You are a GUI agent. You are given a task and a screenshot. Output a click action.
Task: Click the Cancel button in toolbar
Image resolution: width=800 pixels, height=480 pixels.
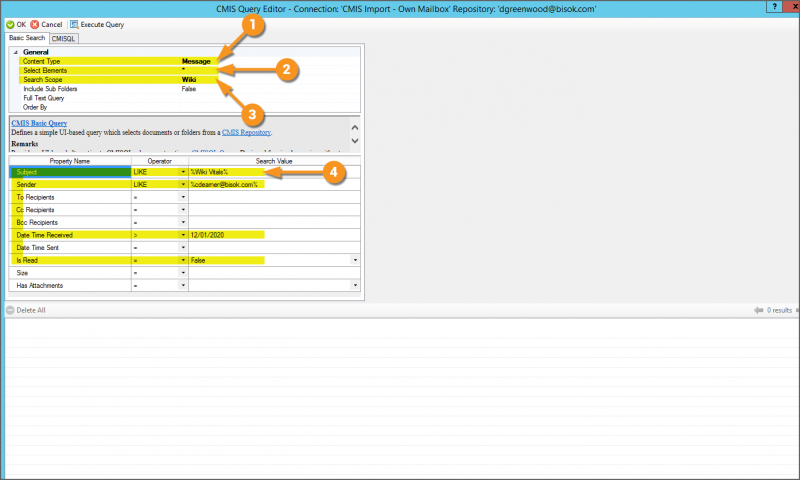(x=46, y=24)
